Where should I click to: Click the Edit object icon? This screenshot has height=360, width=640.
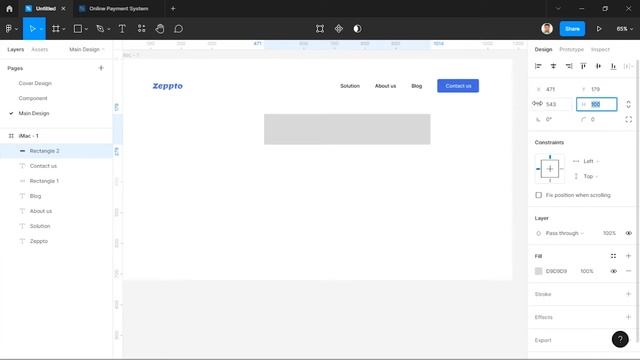(320, 29)
